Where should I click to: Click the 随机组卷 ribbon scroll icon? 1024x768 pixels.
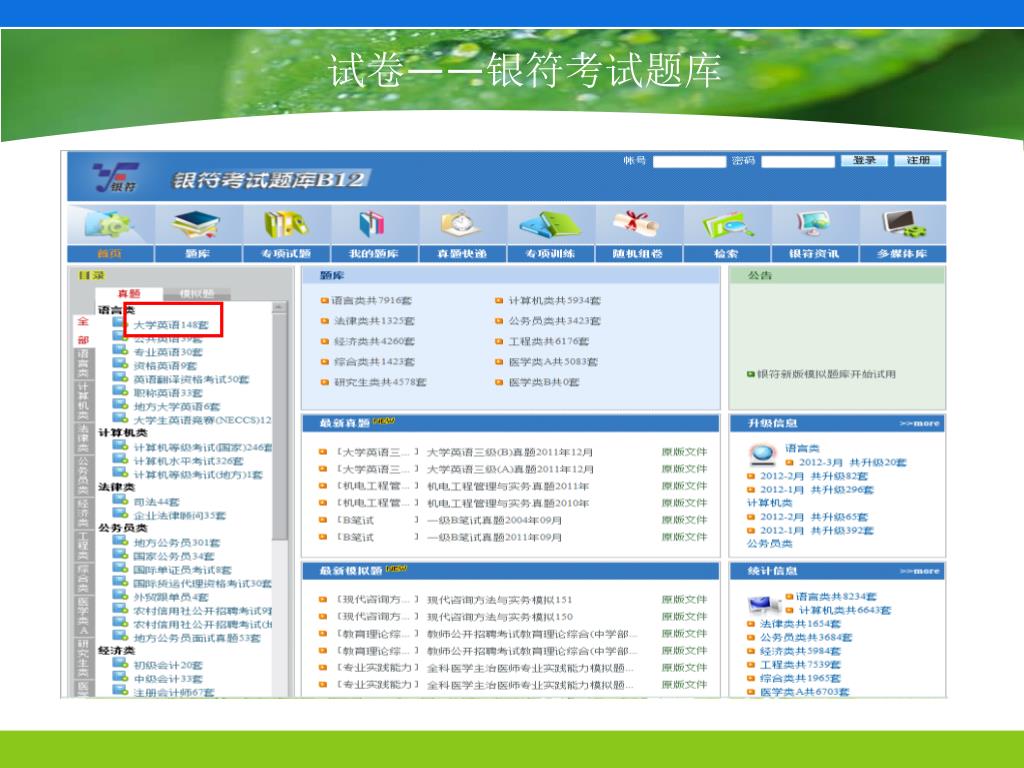pos(637,223)
